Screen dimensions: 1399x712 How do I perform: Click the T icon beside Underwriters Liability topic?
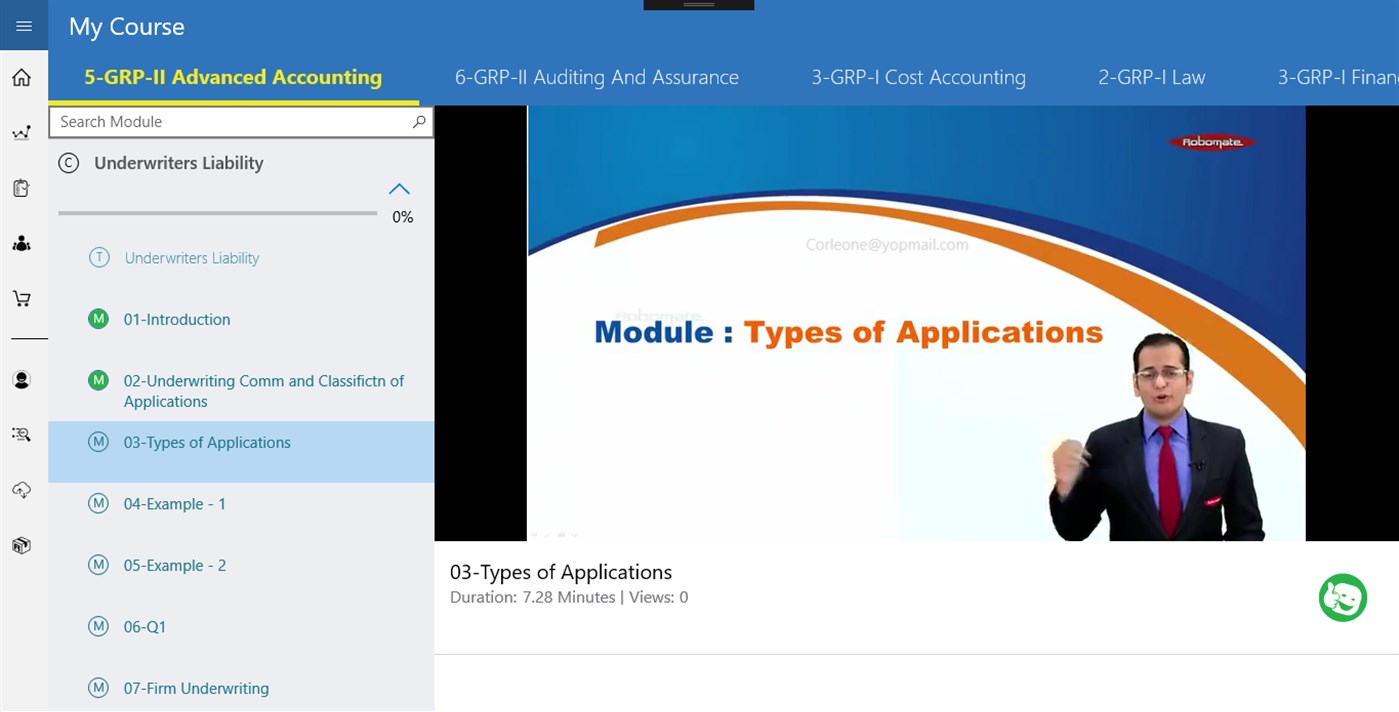point(98,257)
